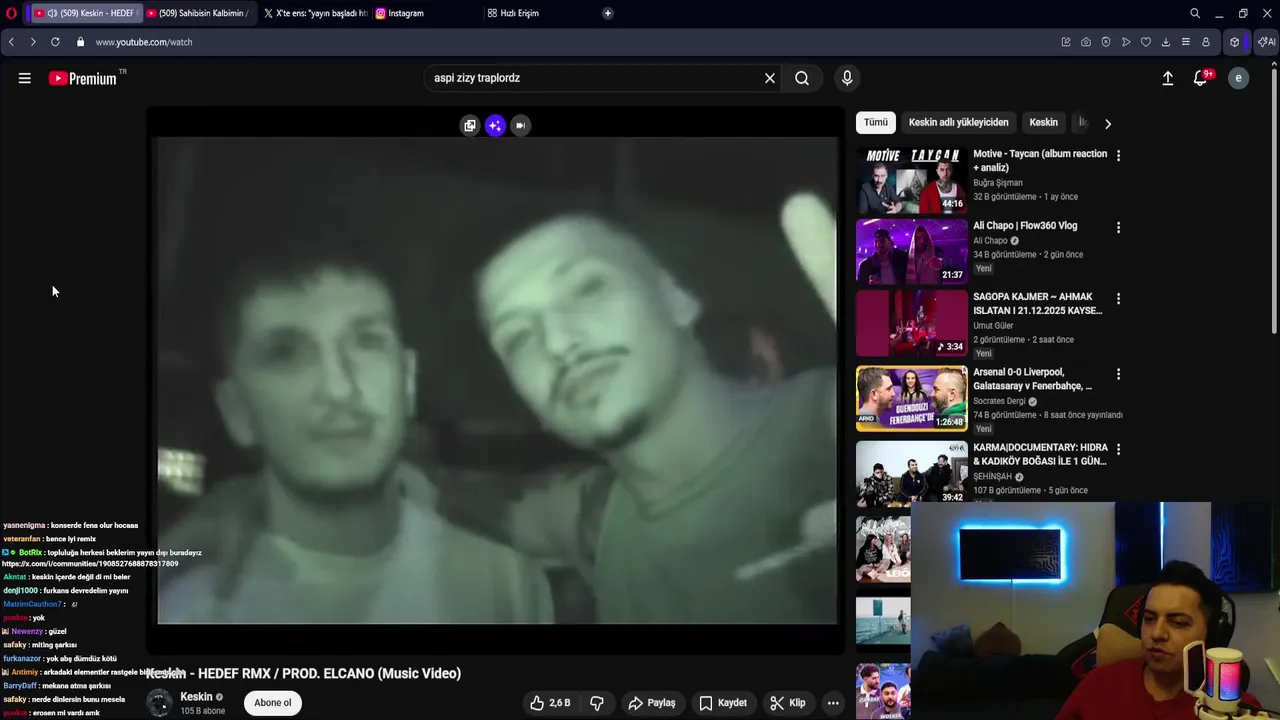Open Opera extensions cube icon
1280x720 pixels.
pyautogui.click(x=1235, y=42)
